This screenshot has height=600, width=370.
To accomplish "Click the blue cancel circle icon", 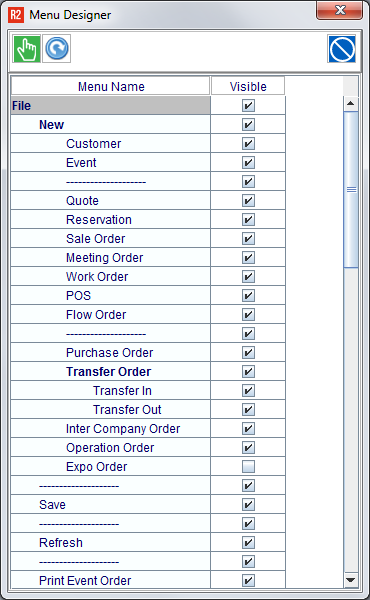I will click(x=342, y=49).
